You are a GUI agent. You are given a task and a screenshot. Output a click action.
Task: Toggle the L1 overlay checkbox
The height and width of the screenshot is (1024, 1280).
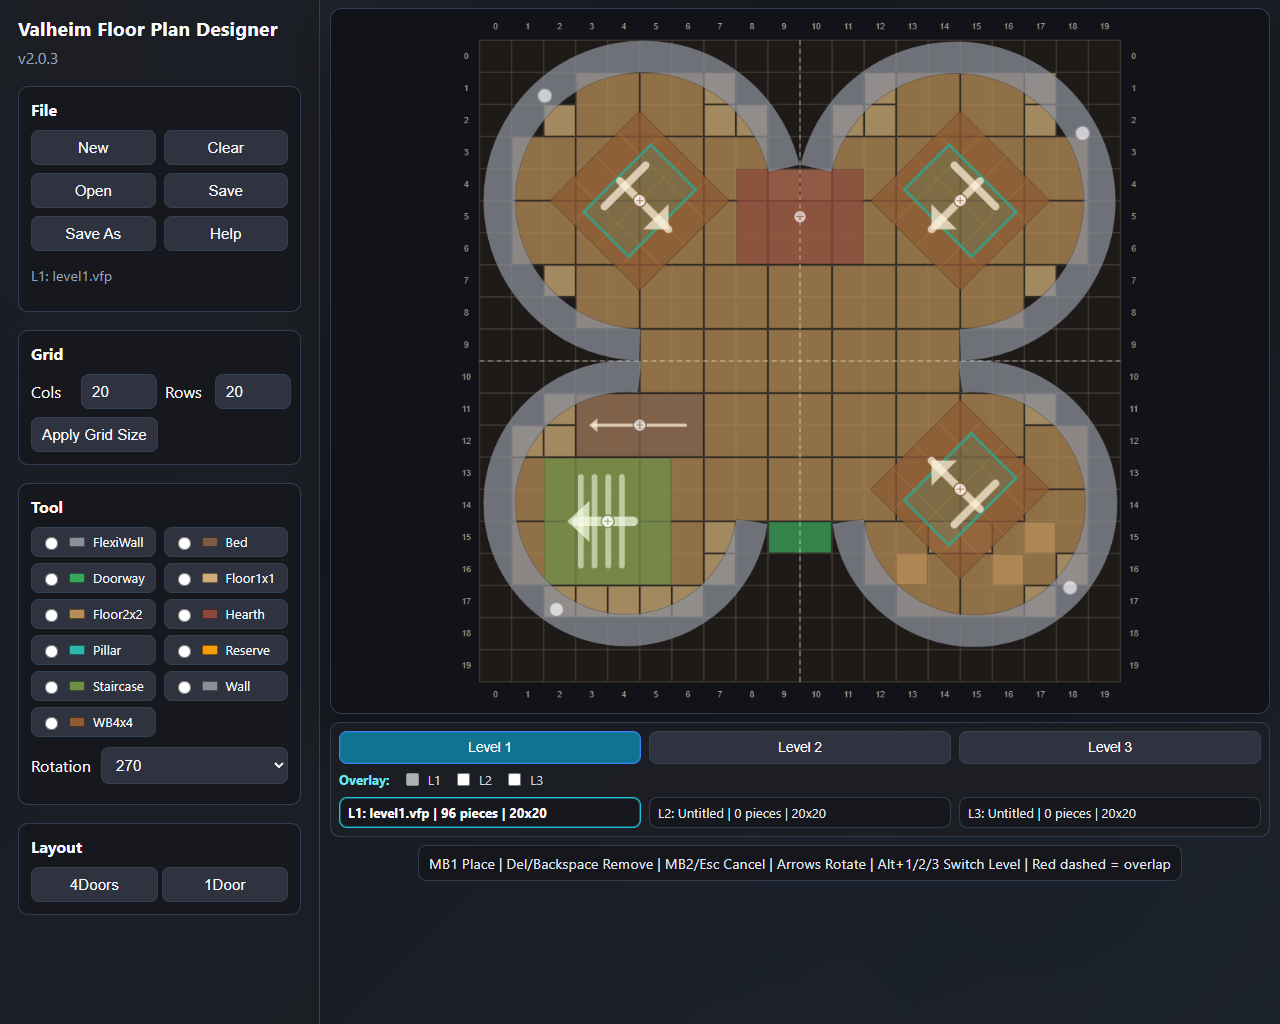click(x=412, y=780)
